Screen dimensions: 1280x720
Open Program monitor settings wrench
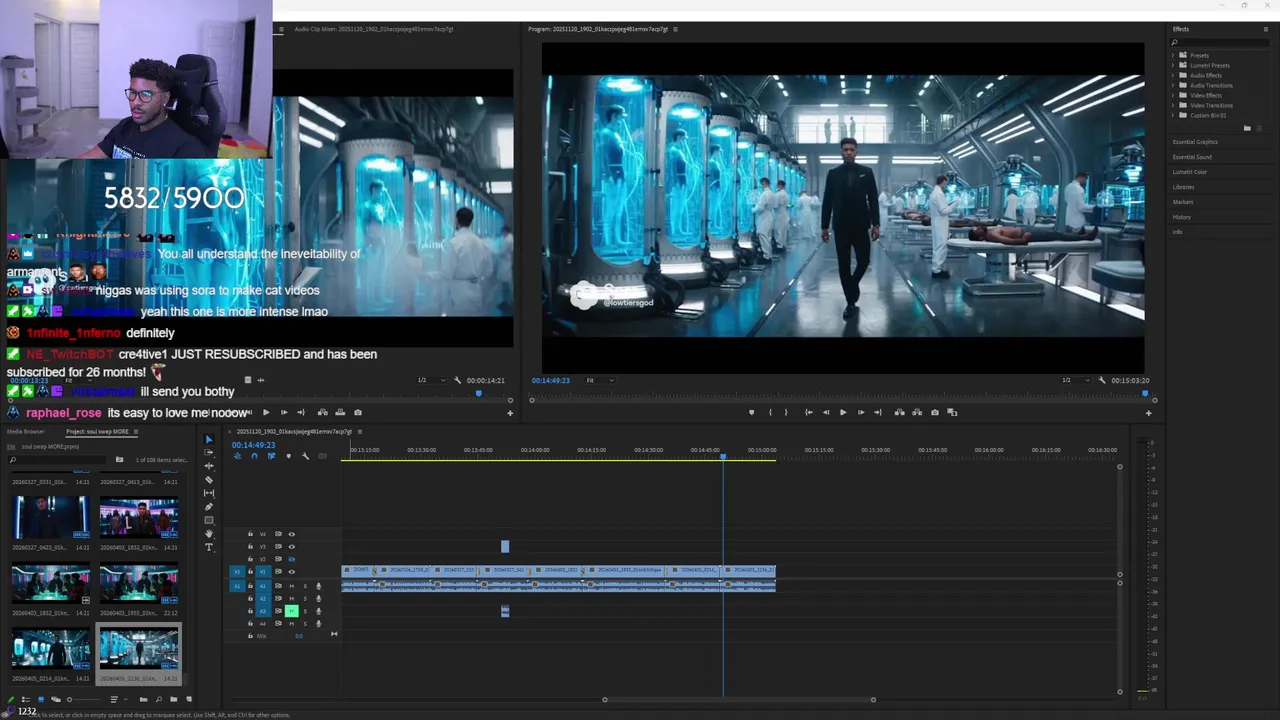point(1102,380)
